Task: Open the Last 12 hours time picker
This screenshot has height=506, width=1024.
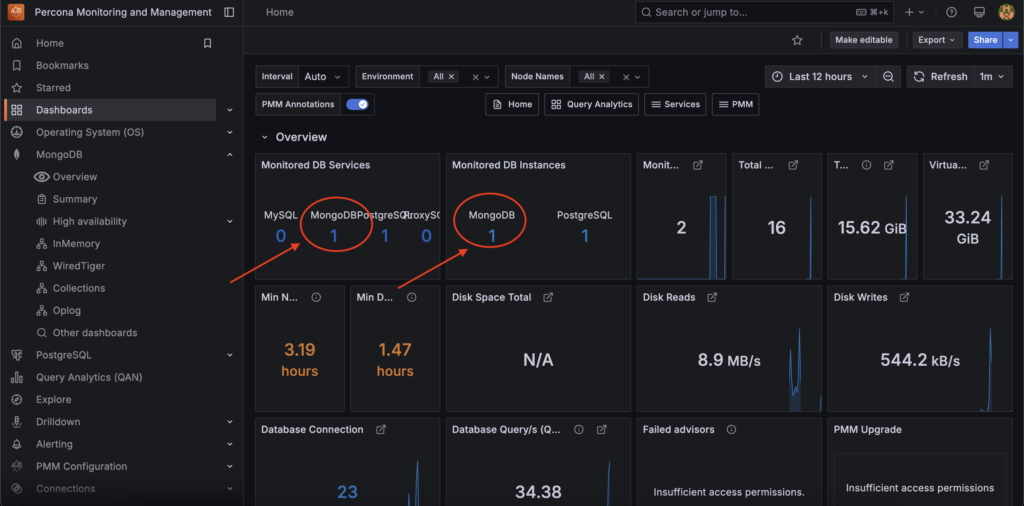Action: tap(820, 76)
